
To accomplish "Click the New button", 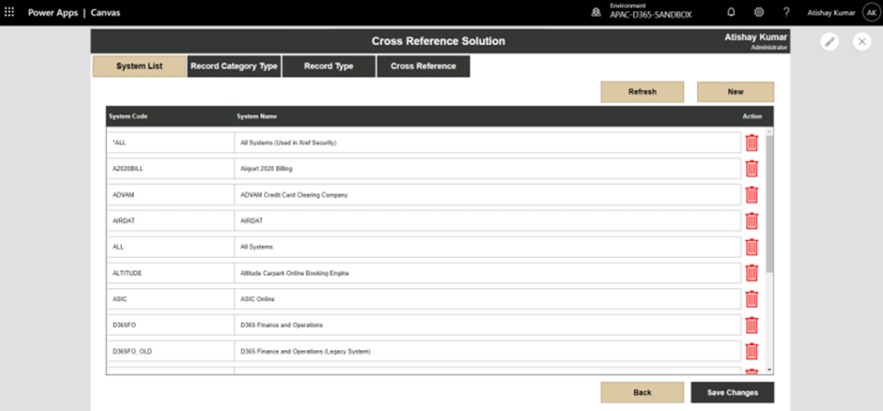I will (x=735, y=92).
